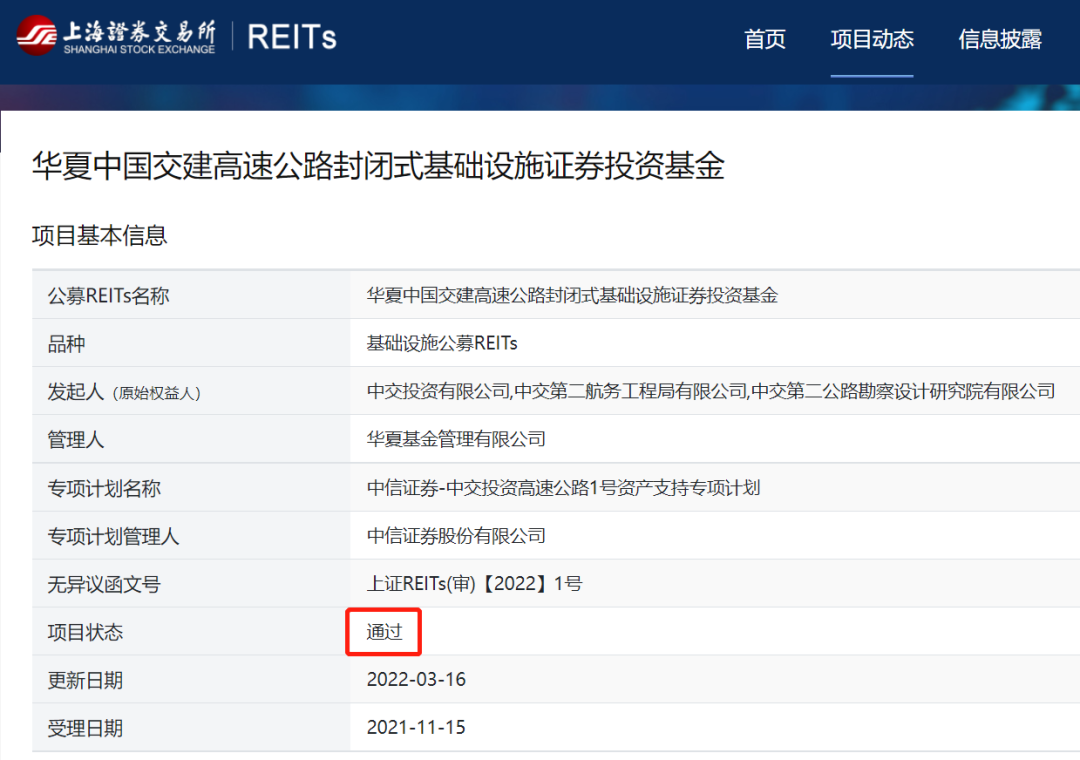Click the 发起人 (原始权益人) row label
1080x760 pixels.
124,392
